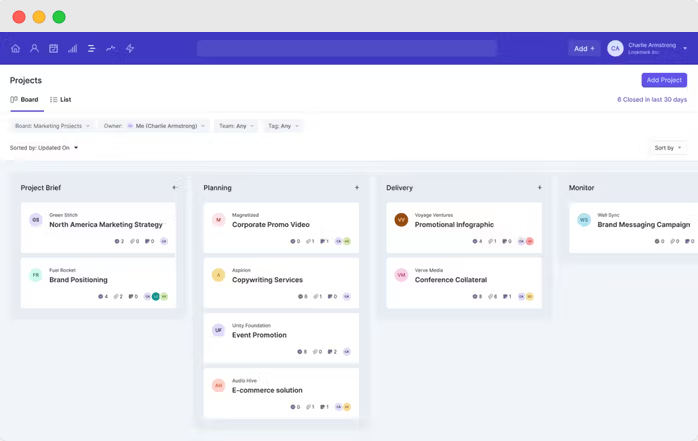Screen dimensions: 698x441
Task: Open the Tag: Any dropdown
Action: pyautogui.click(x=283, y=126)
